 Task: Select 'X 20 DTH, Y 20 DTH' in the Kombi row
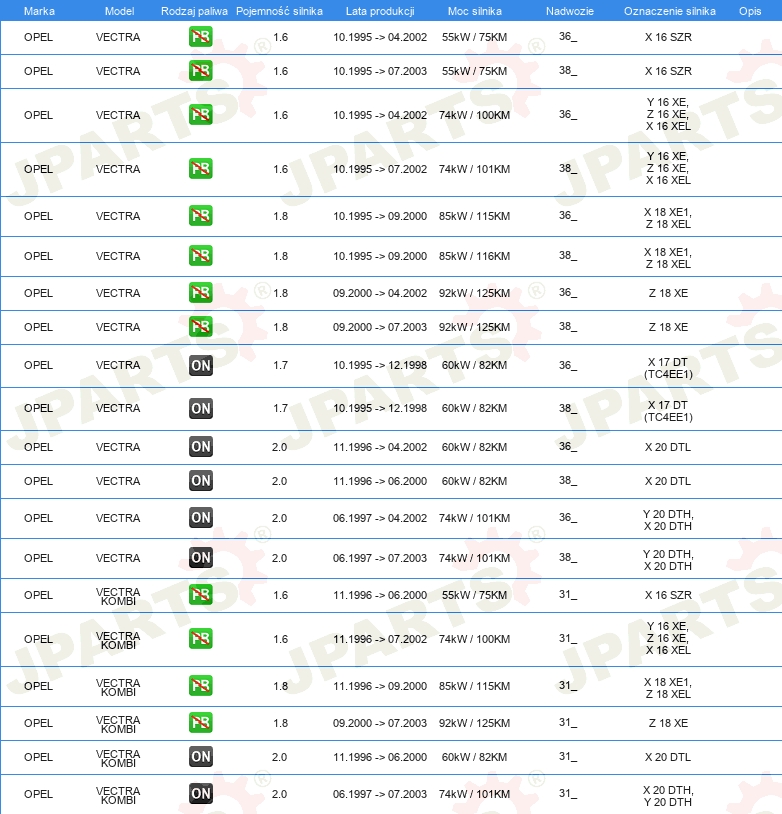(668, 796)
